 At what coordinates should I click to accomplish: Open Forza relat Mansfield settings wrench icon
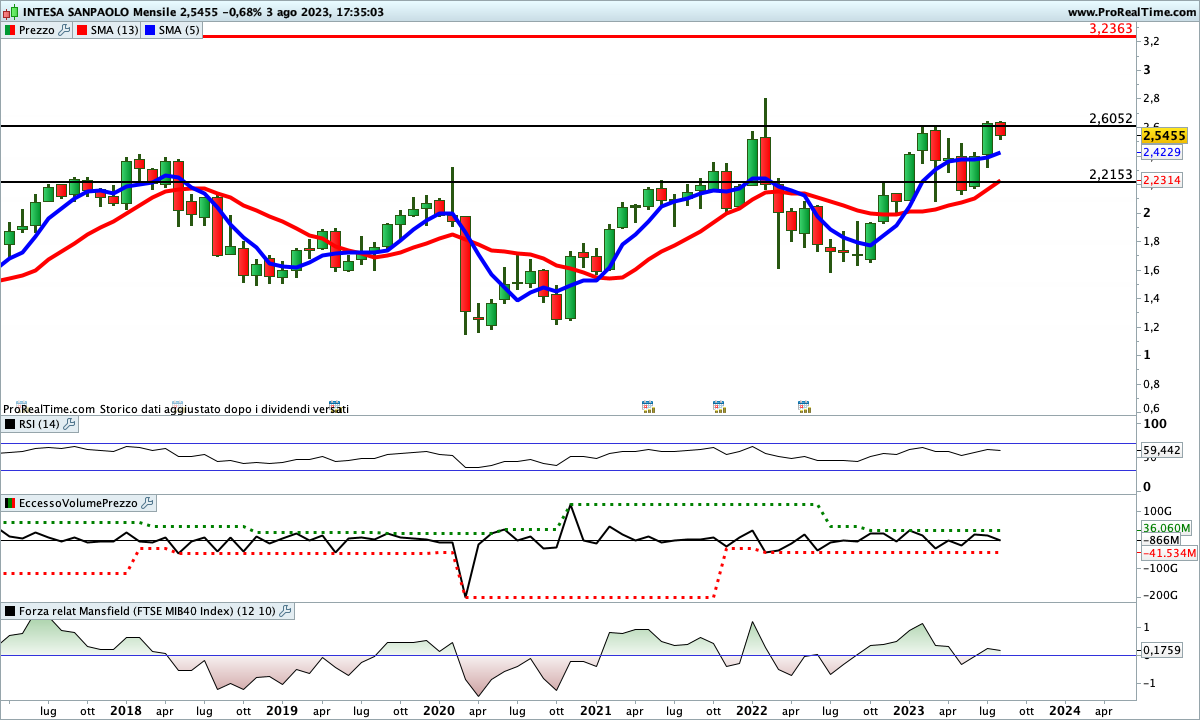[285, 611]
